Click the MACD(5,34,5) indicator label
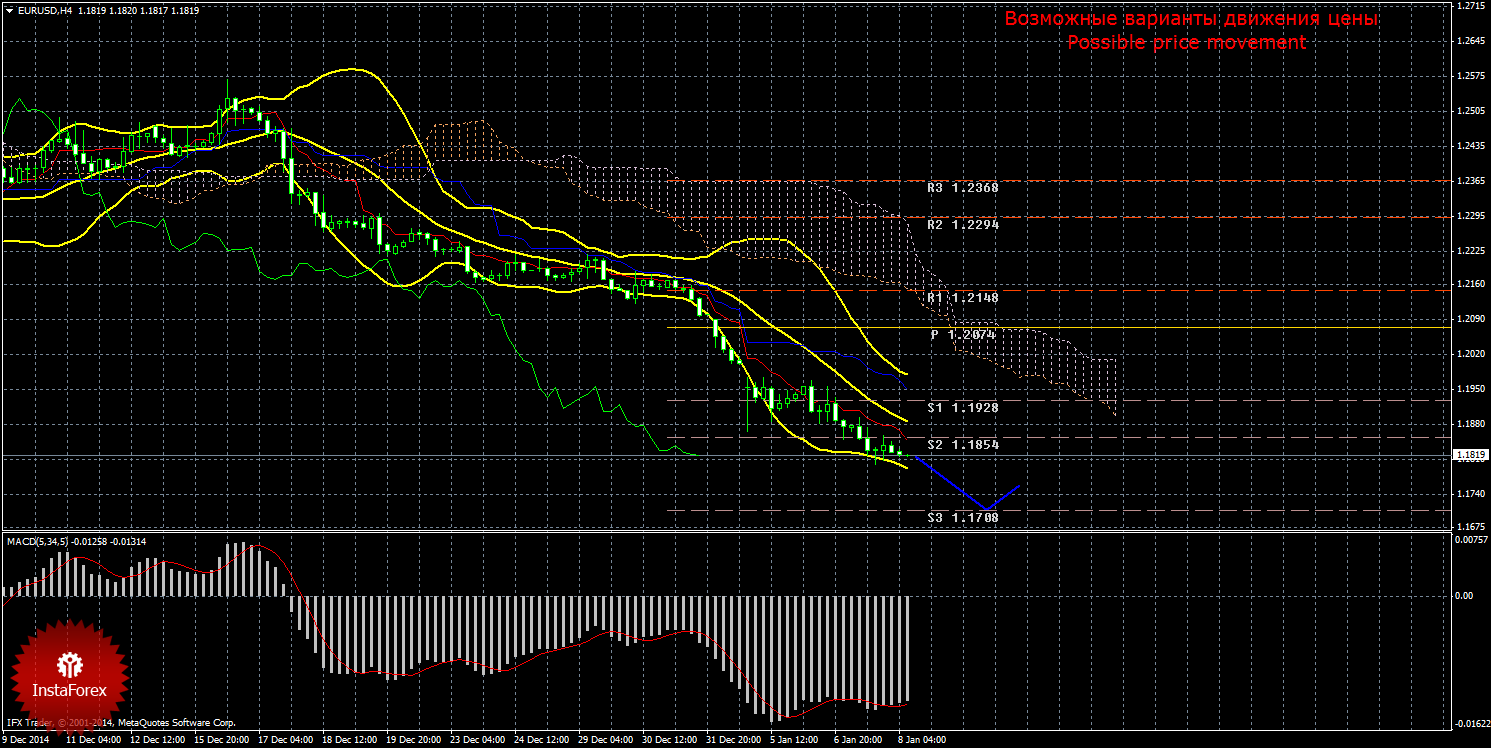1491x748 pixels. click(x=38, y=541)
